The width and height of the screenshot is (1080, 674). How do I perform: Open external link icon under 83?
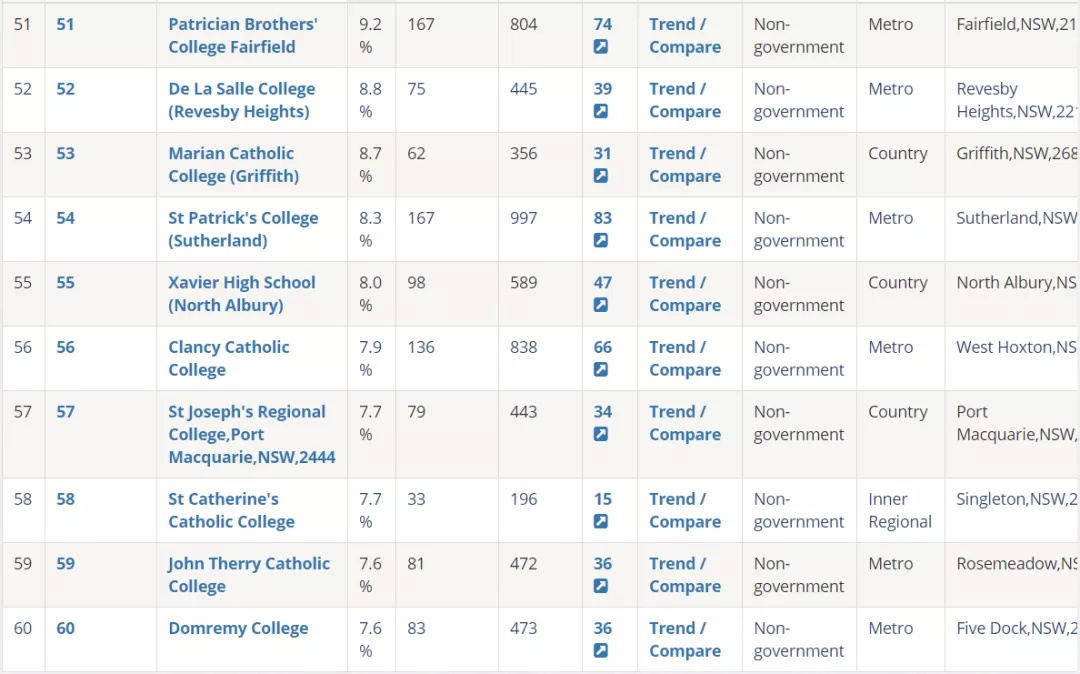tap(601, 240)
